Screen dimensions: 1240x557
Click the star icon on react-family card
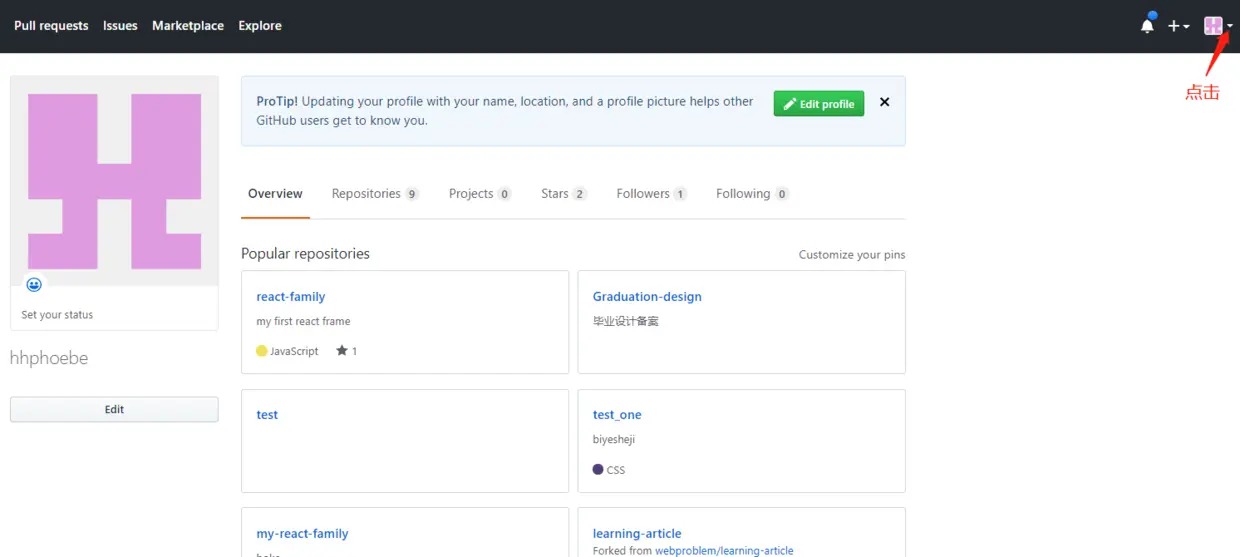(x=342, y=351)
